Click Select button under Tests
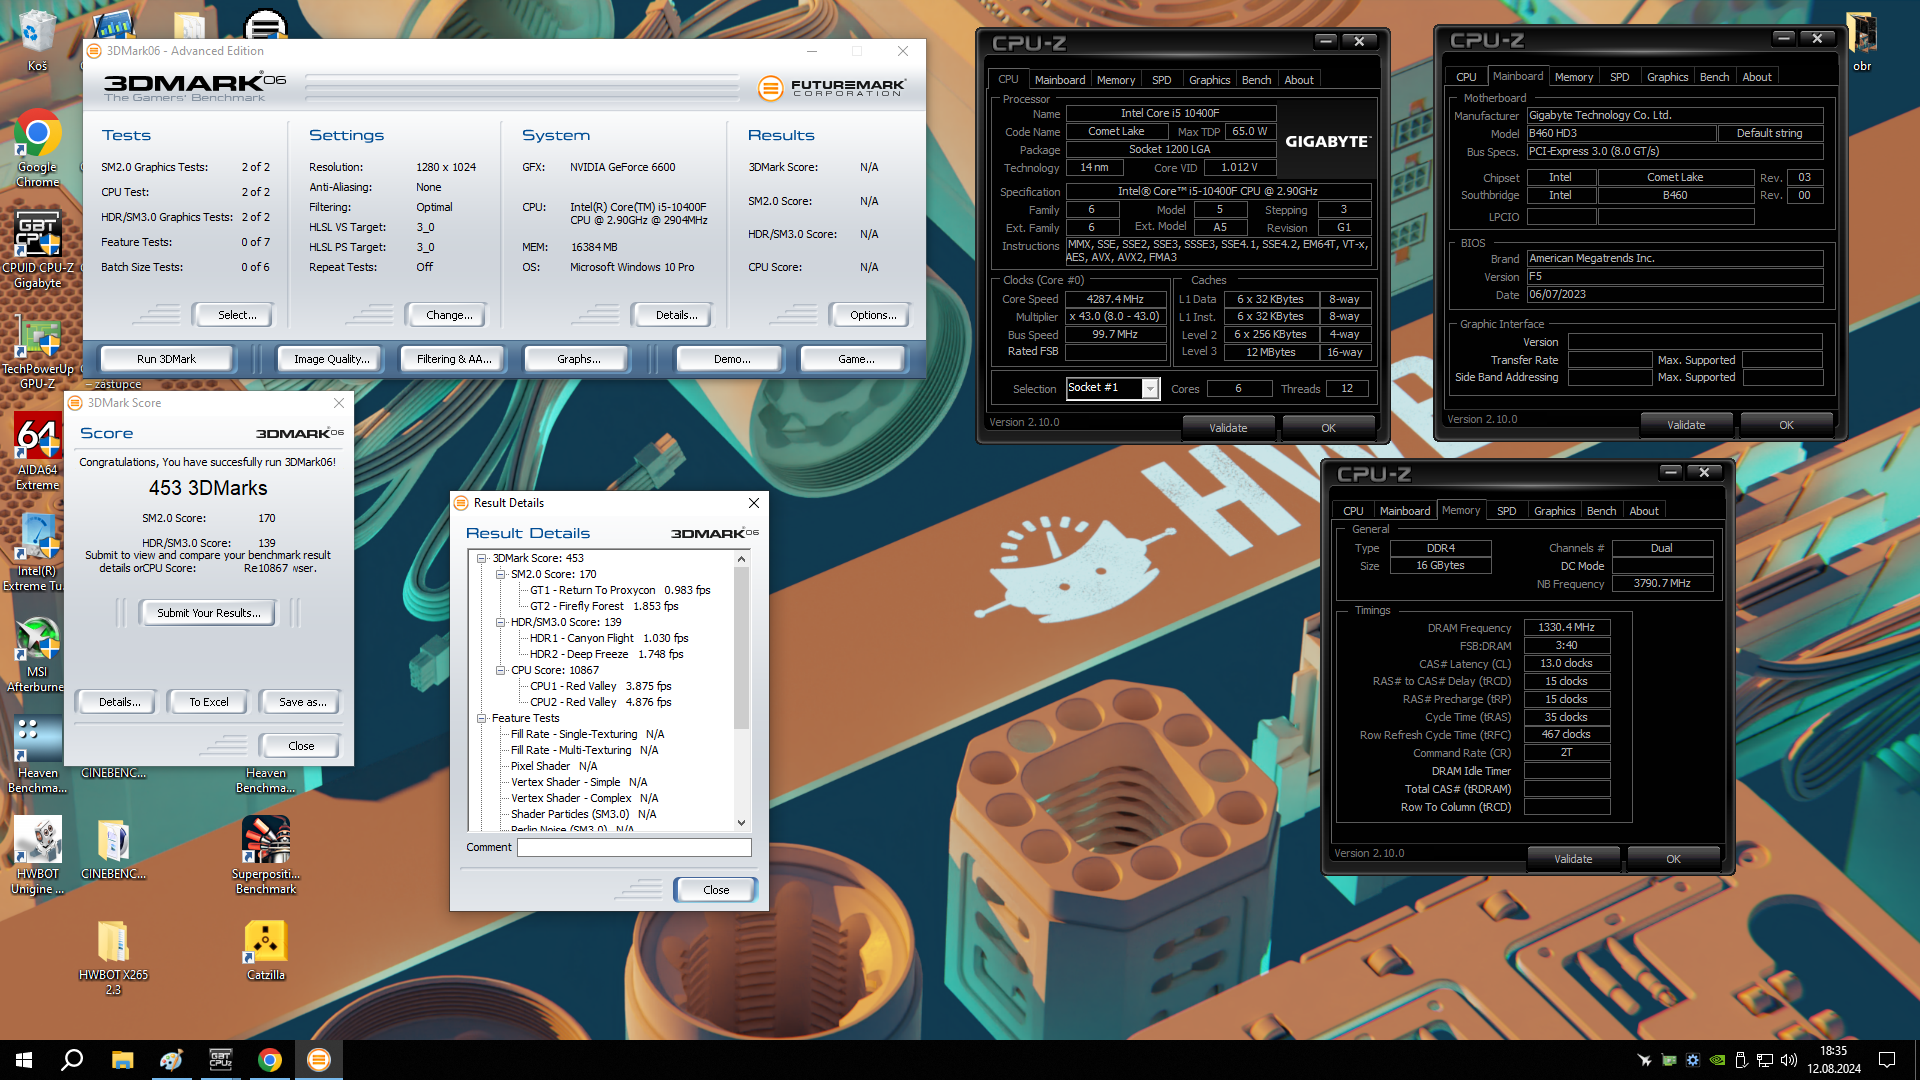This screenshot has width=1920, height=1080. [237, 315]
